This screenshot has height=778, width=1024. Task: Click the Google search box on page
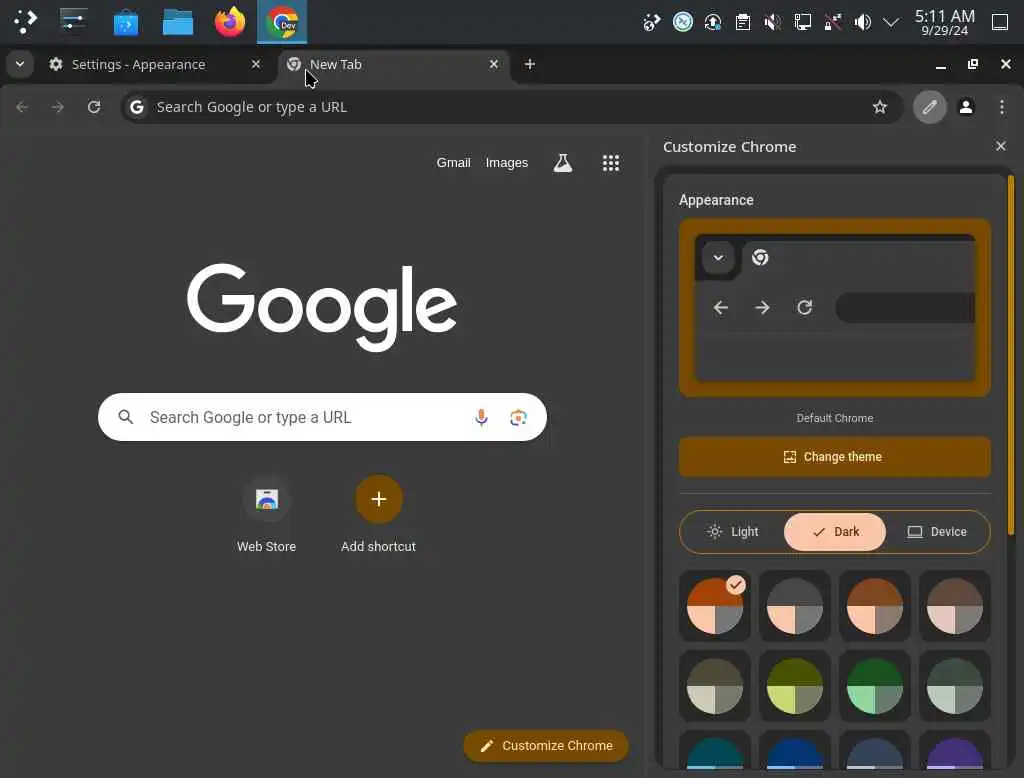(322, 417)
